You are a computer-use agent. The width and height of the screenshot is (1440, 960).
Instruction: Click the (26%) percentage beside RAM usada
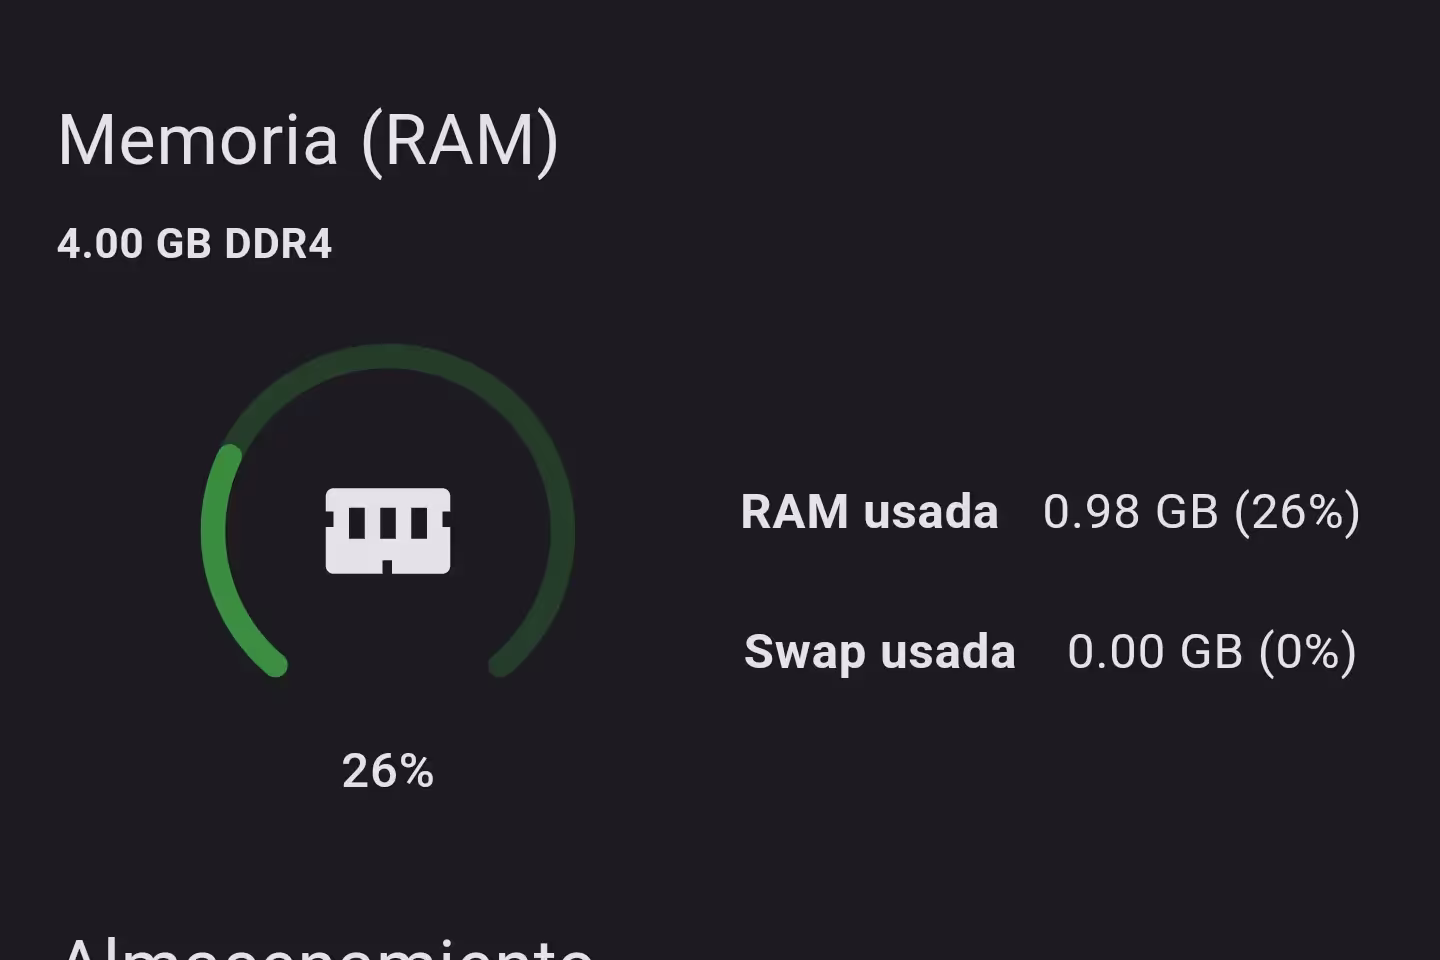pyautogui.click(x=1297, y=511)
